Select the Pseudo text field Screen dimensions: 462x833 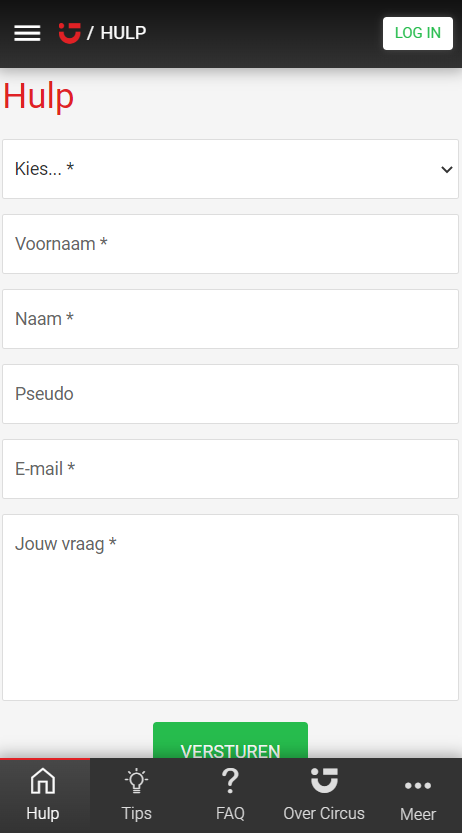(230, 394)
